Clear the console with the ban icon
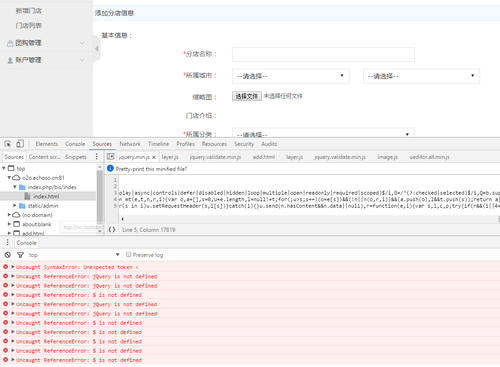The width and height of the screenshot is (500, 367). [x=7, y=255]
